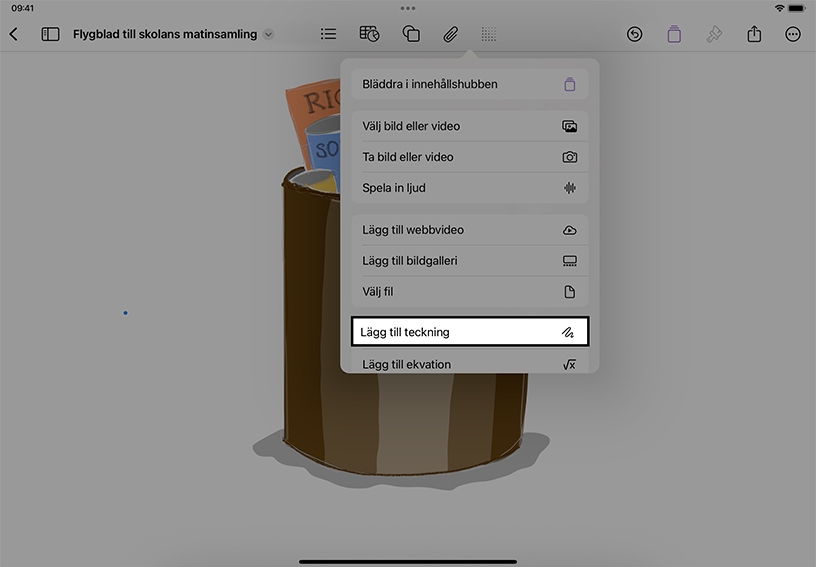Screen dimensions: 816x567
Task: Open the shapes icon in toolbar
Action: click(411, 34)
